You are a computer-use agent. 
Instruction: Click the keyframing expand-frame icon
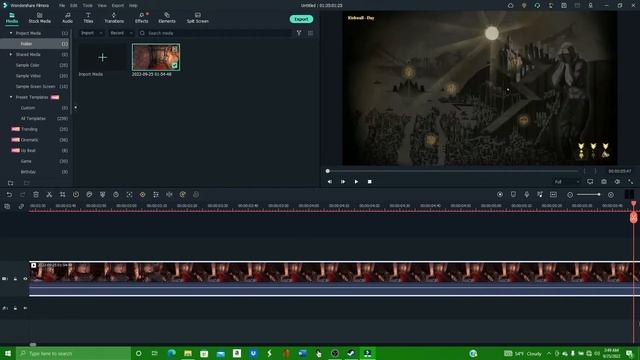pyautogui.click(x=129, y=195)
